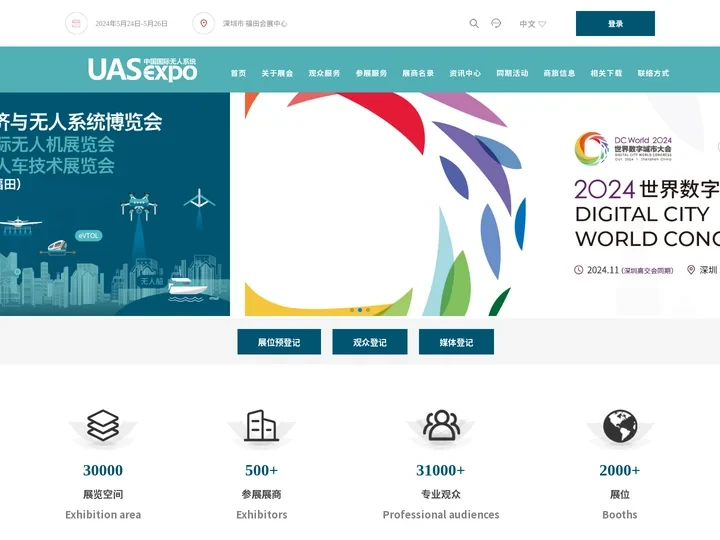Viewport: 720px width, 540px height.
Task: Click the 2000+ booths figure
Action: pyautogui.click(x=620, y=470)
